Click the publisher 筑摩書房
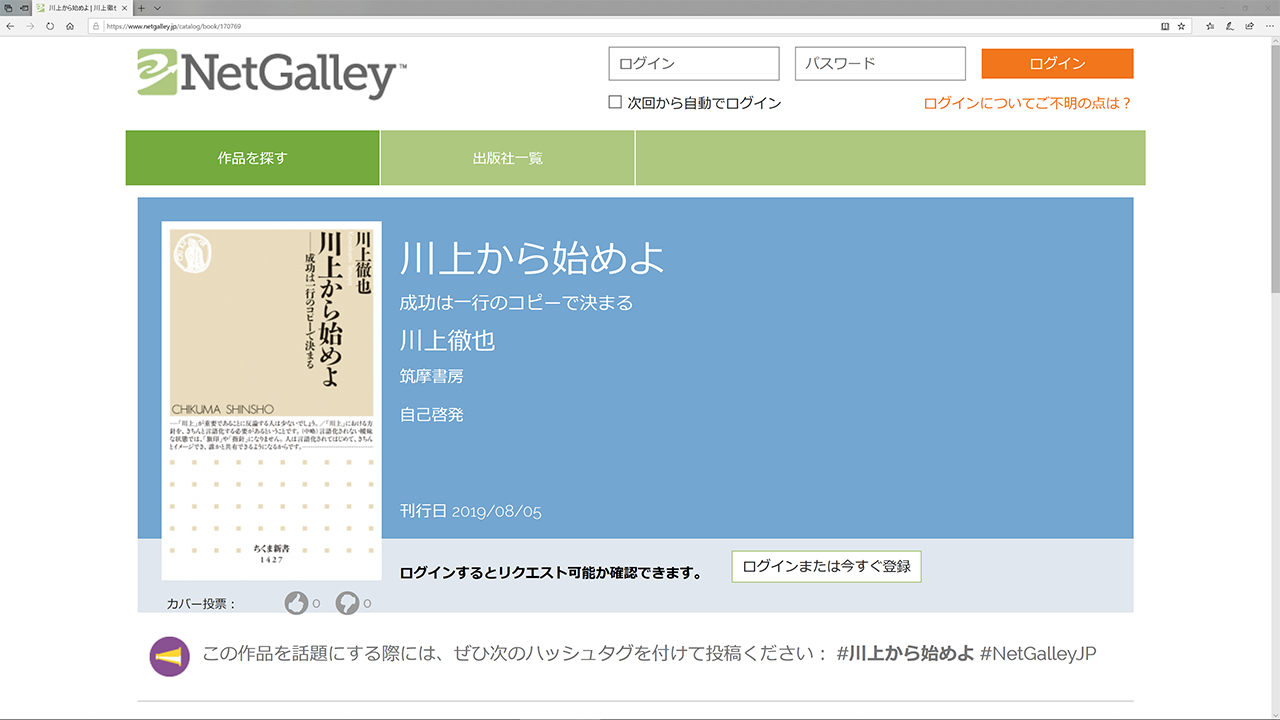Screen dimensions: 1280x720 (x=432, y=377)
